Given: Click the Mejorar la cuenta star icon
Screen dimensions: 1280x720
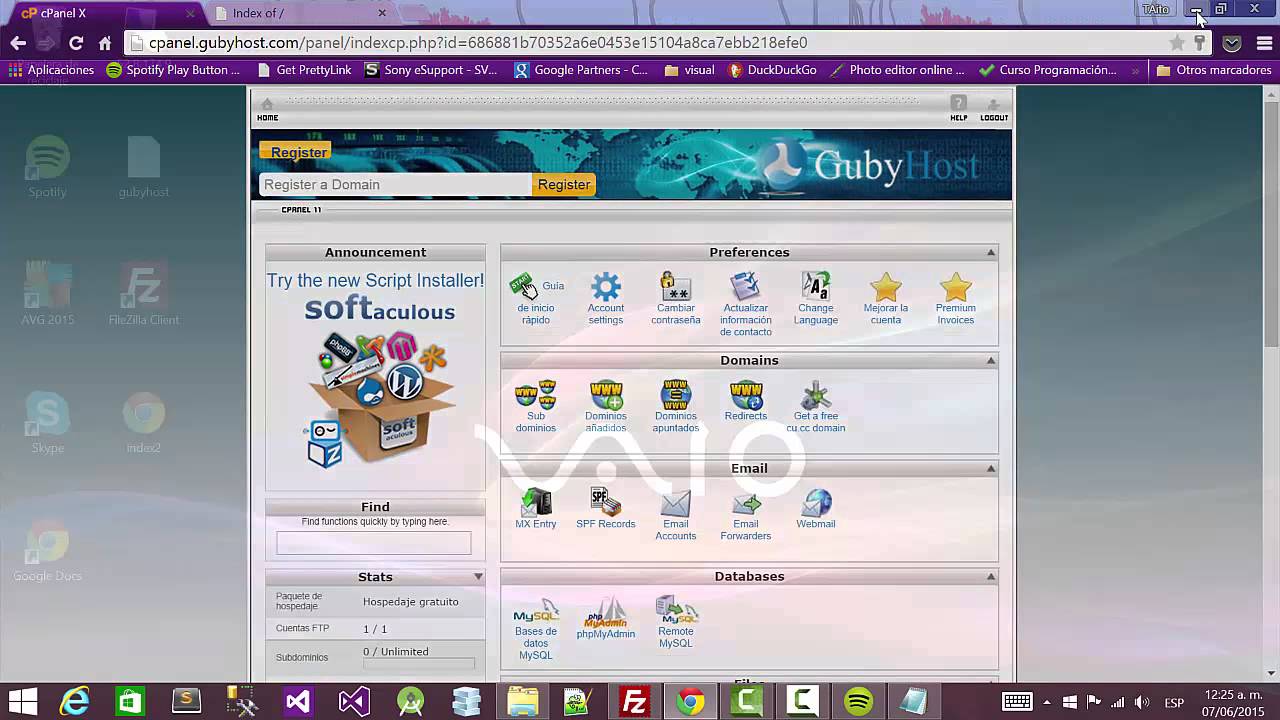Looking at the screenshot, I should pyautogui.click(x=886, y=287).
